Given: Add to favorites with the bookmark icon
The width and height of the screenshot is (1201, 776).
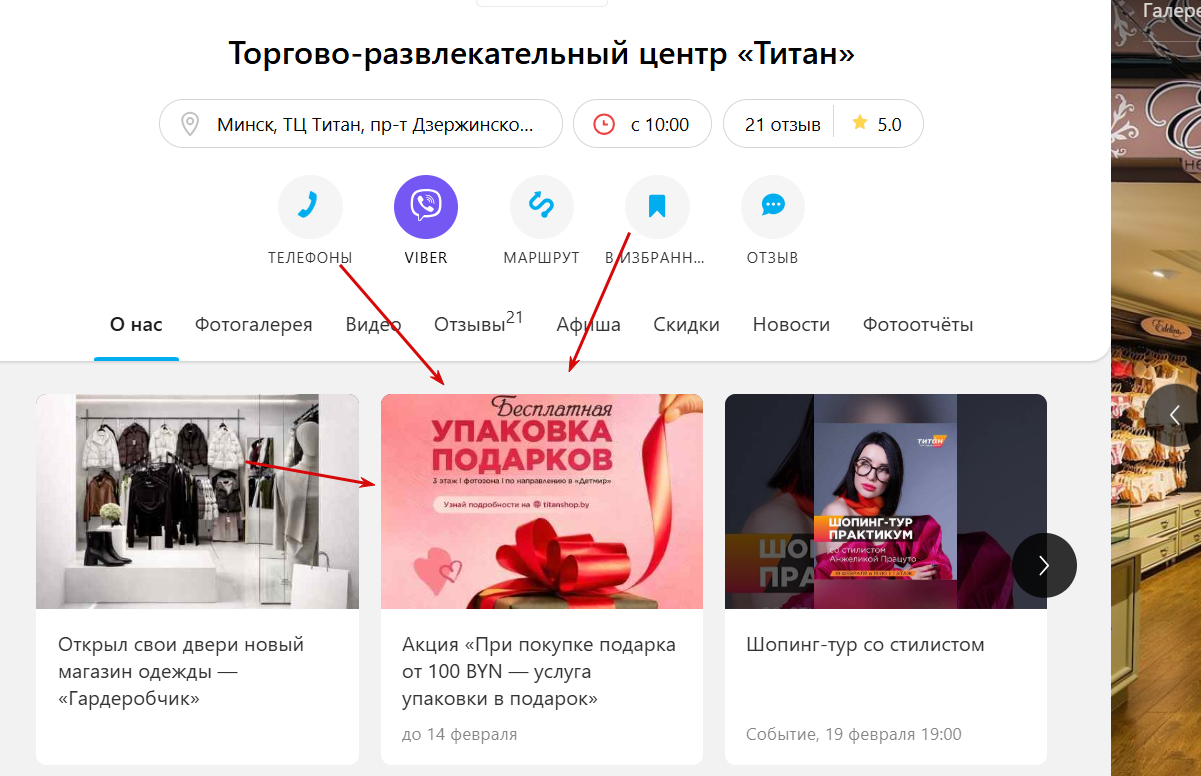Looking at the screenshot, I should click(x=657, y=207).
